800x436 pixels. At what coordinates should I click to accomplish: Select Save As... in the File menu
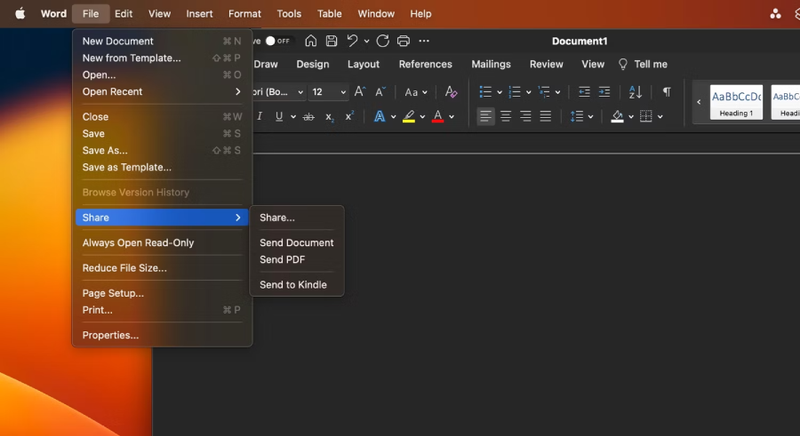click(105, 151)
